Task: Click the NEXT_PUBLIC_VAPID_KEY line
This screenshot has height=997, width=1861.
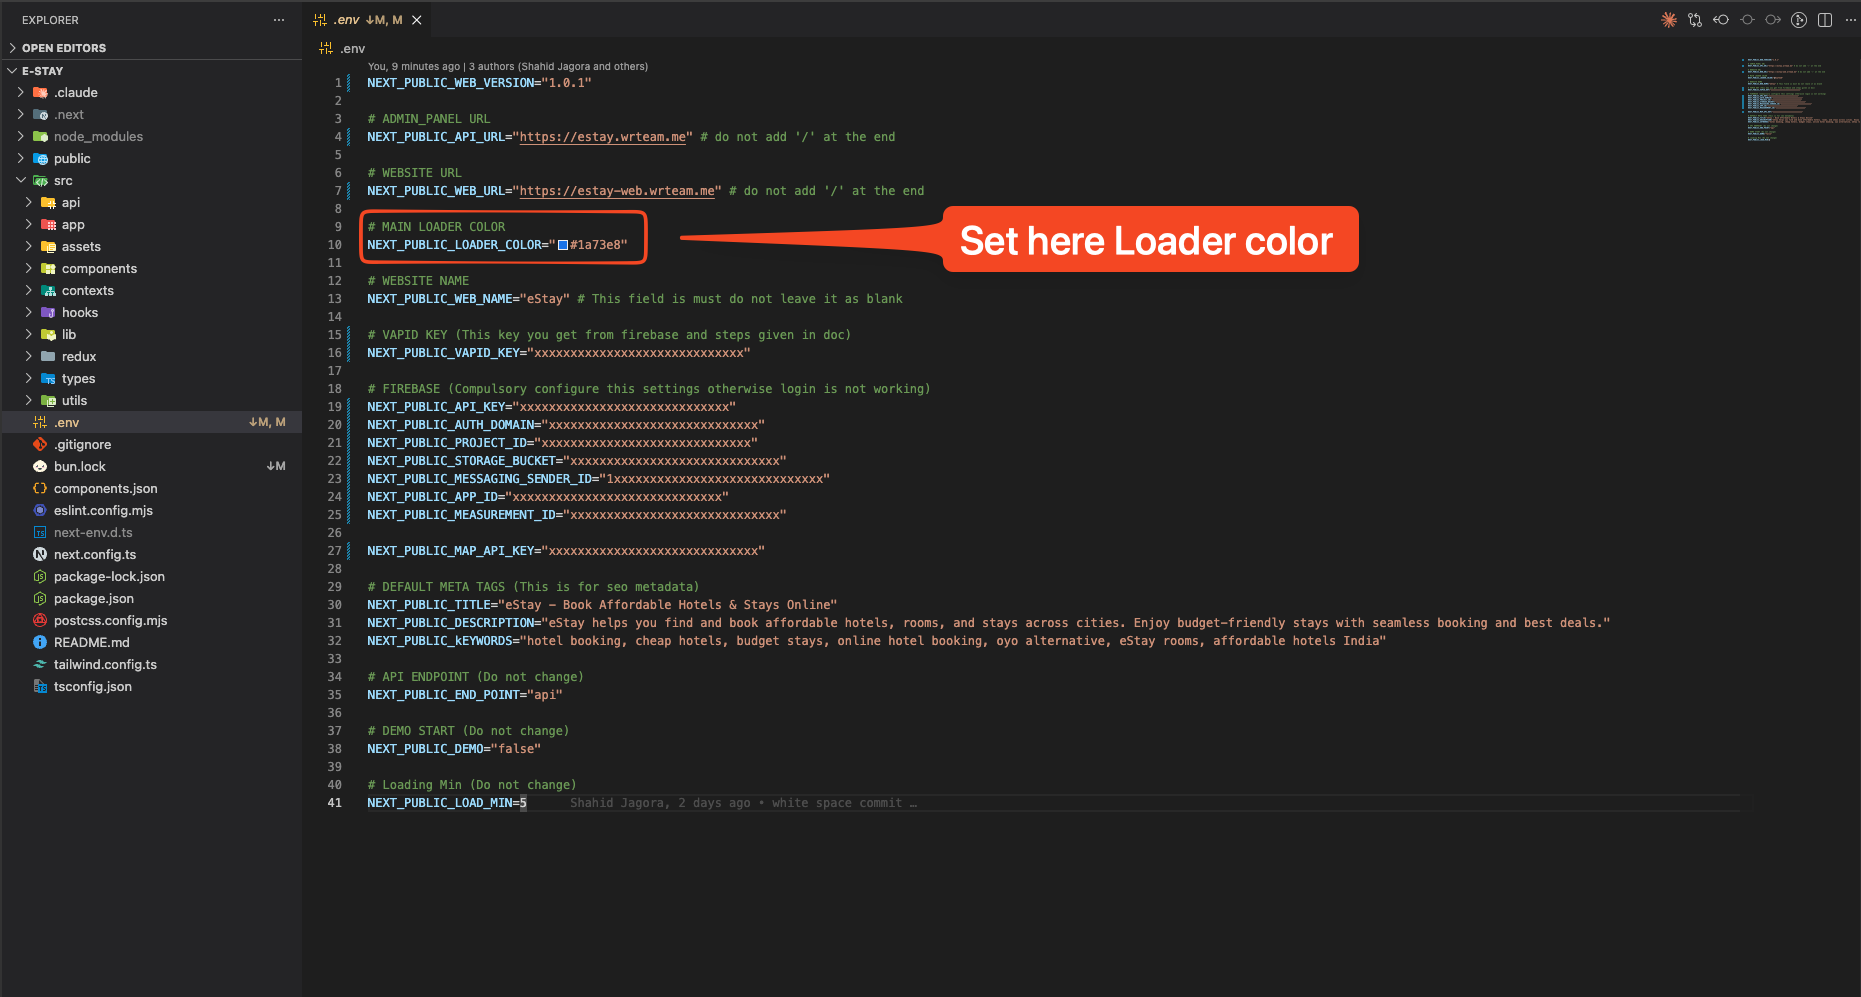Action: [558, 353]
